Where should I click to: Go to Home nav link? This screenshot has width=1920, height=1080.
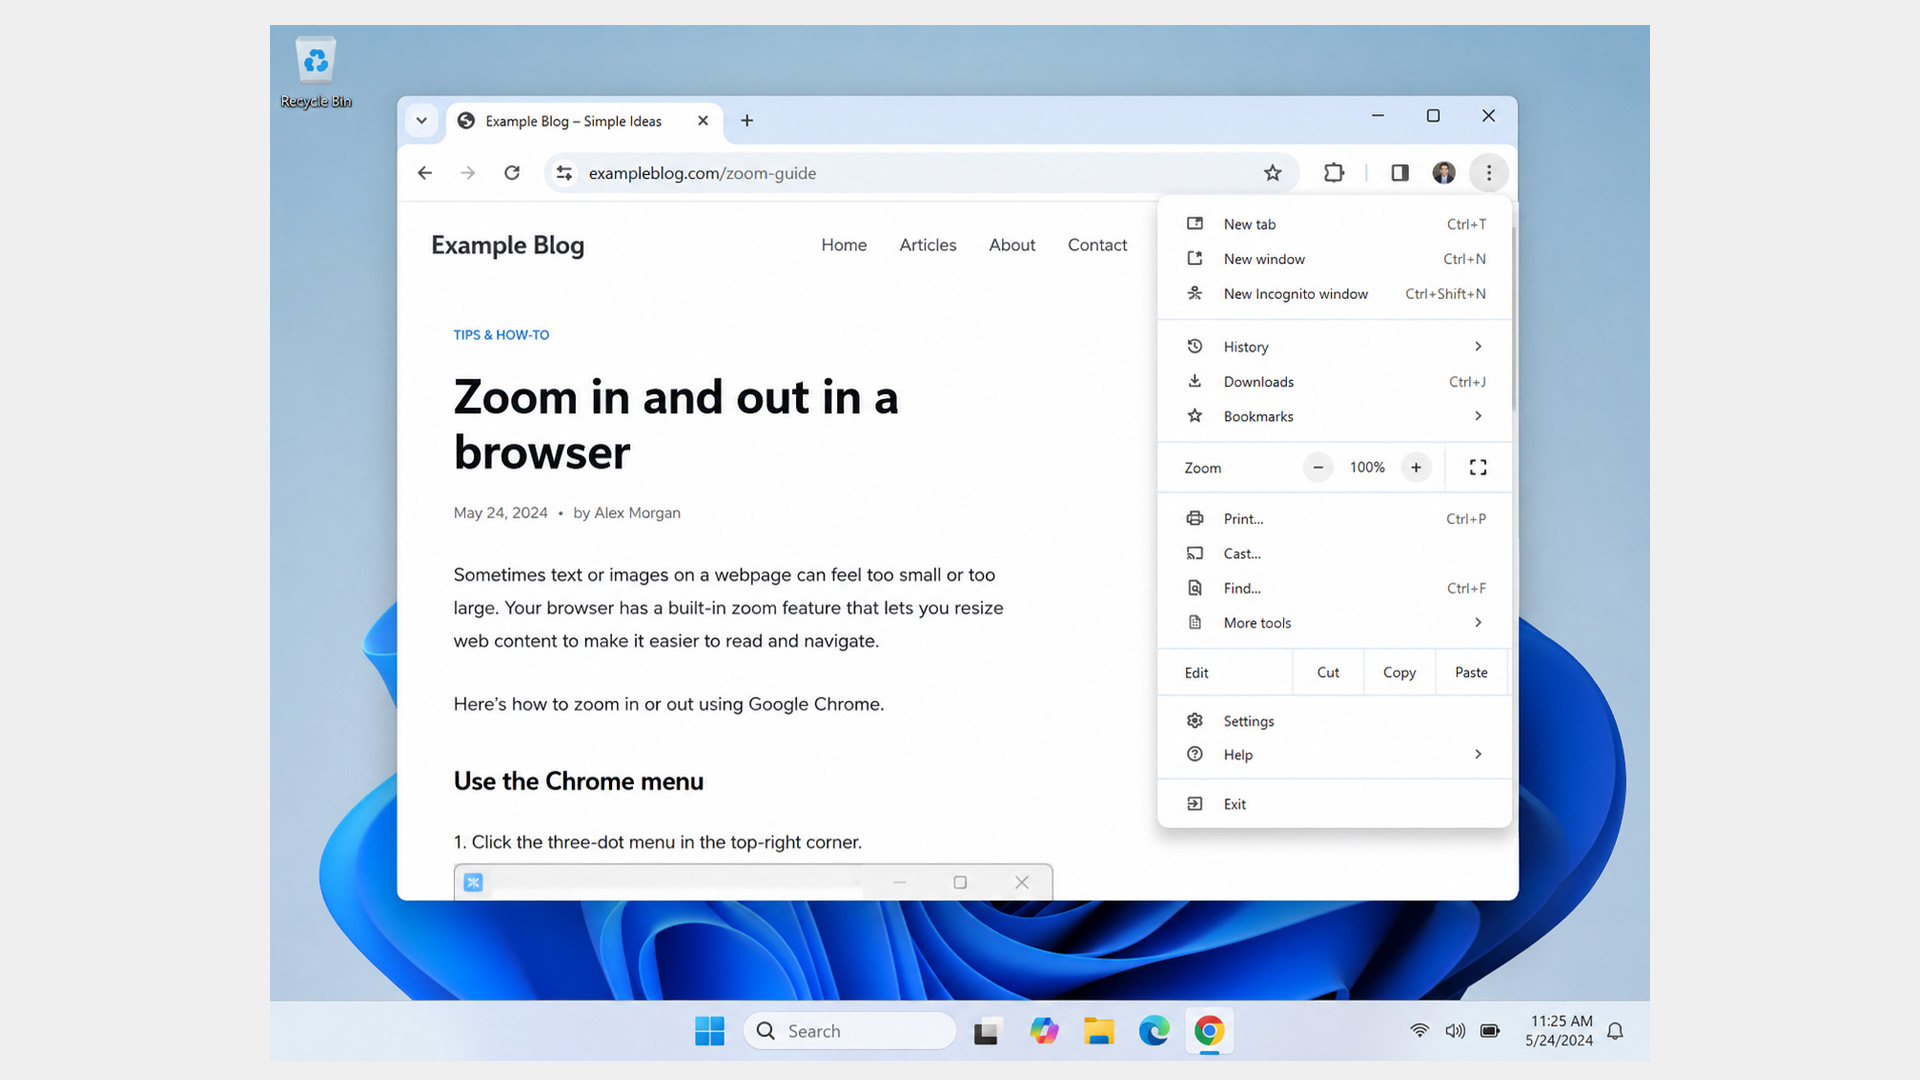844,245
